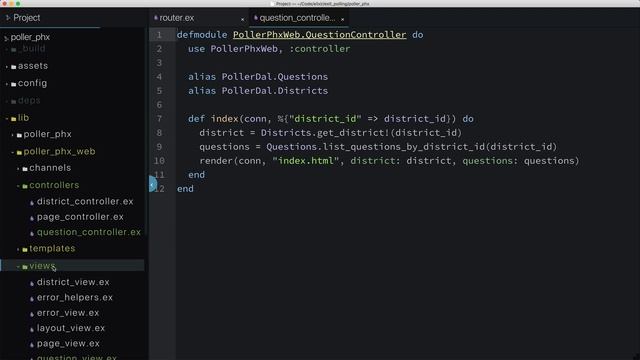
Task: Collapse the views folder arrow
Action: tap(18, 267)
